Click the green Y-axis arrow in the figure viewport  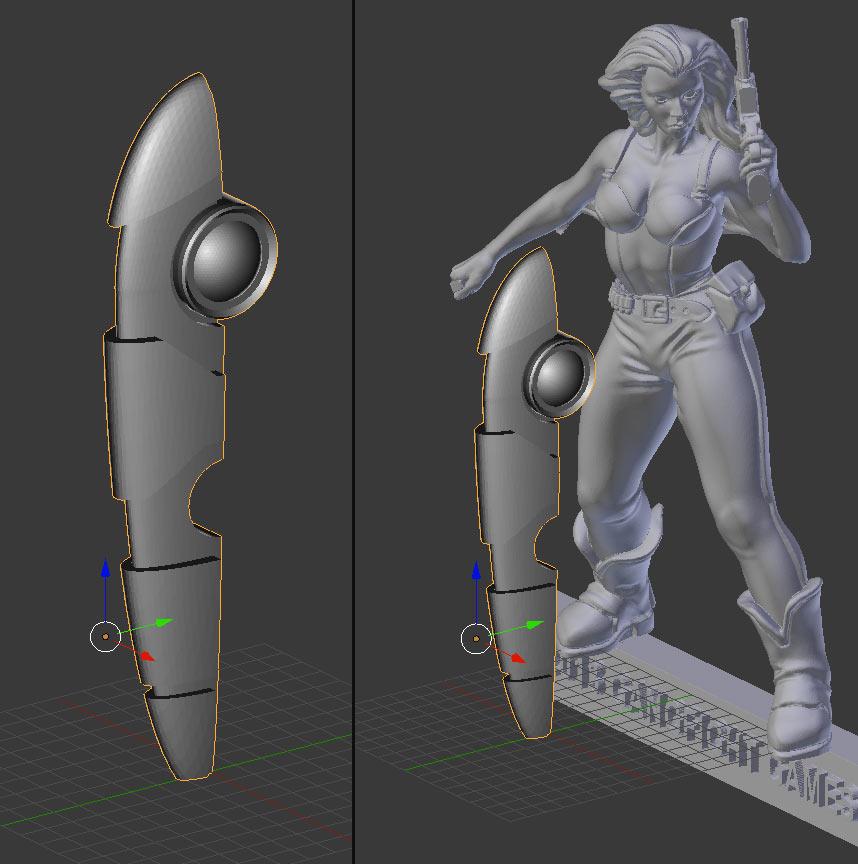(535, 624)
